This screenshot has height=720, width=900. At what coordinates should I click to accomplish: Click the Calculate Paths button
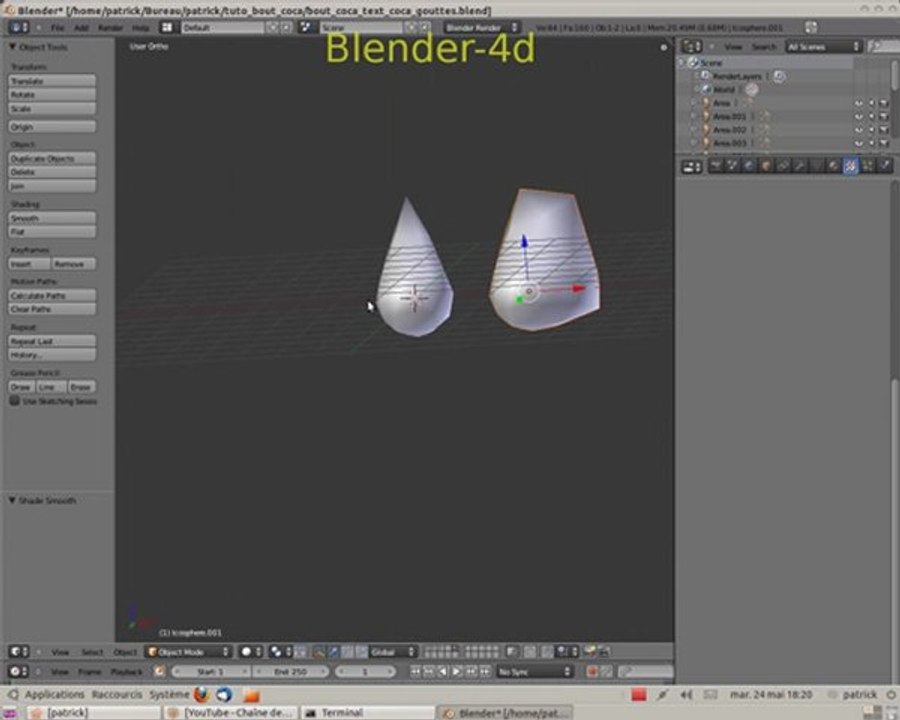[52, 295]
